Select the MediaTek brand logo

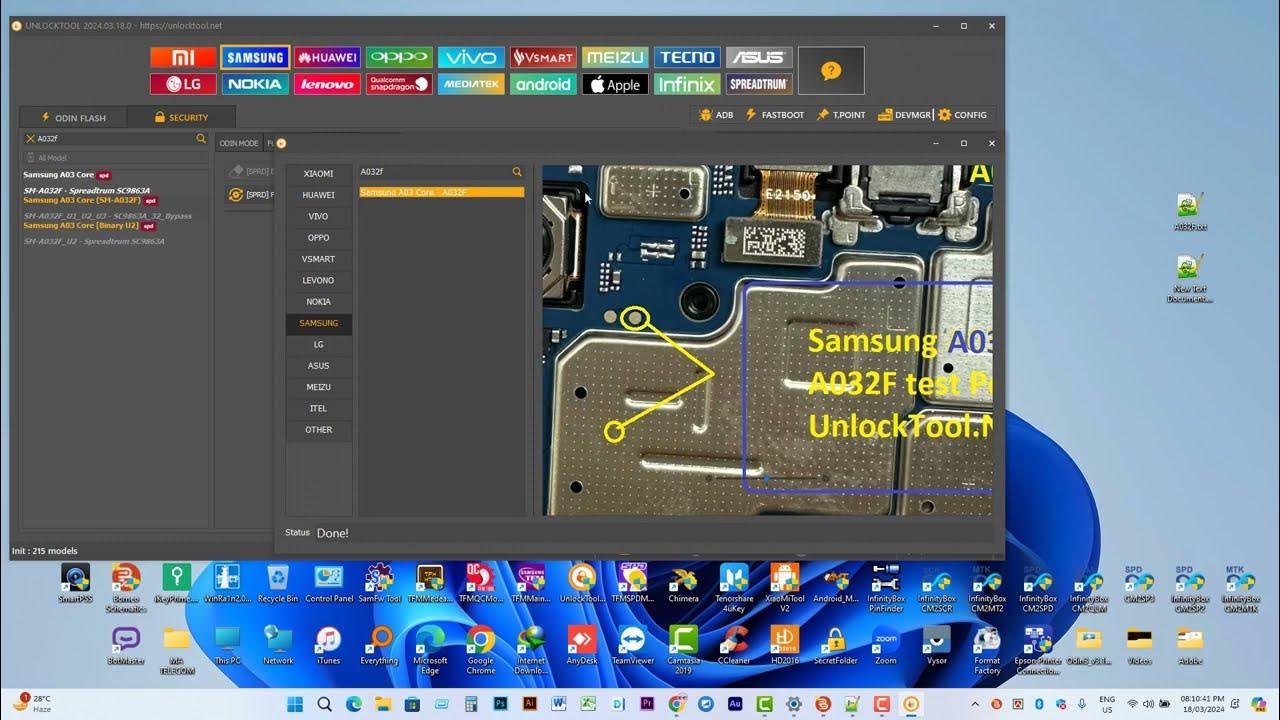point(471,85)
